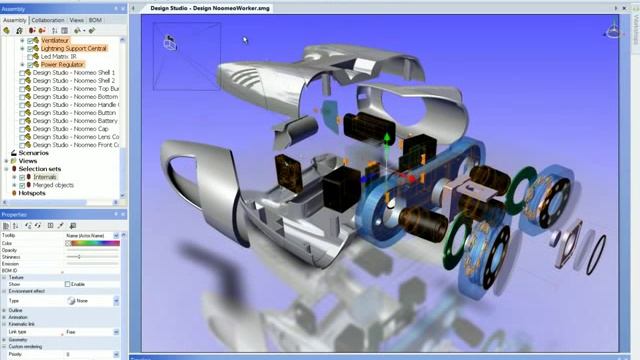Click the Scenarios node icon

tap(13, 153)
